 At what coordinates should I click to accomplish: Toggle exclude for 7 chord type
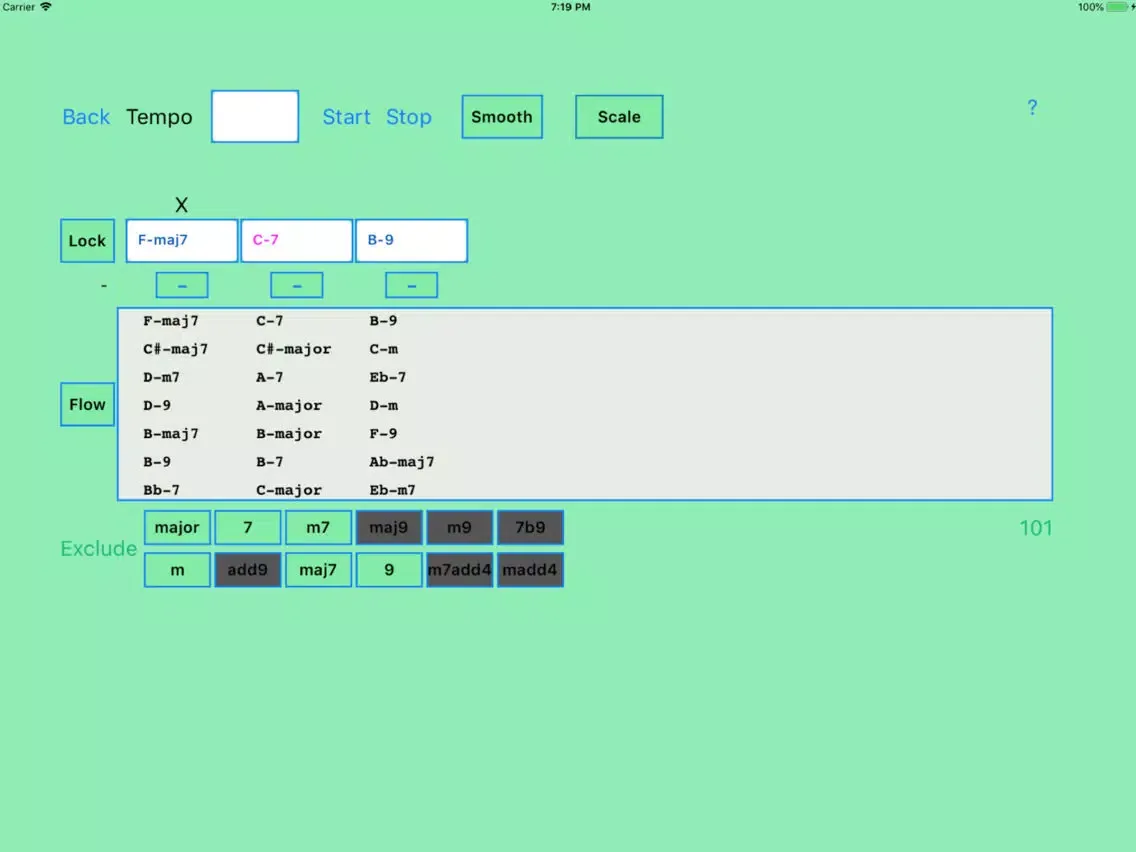pyautogui.click(x=248, y=527)
